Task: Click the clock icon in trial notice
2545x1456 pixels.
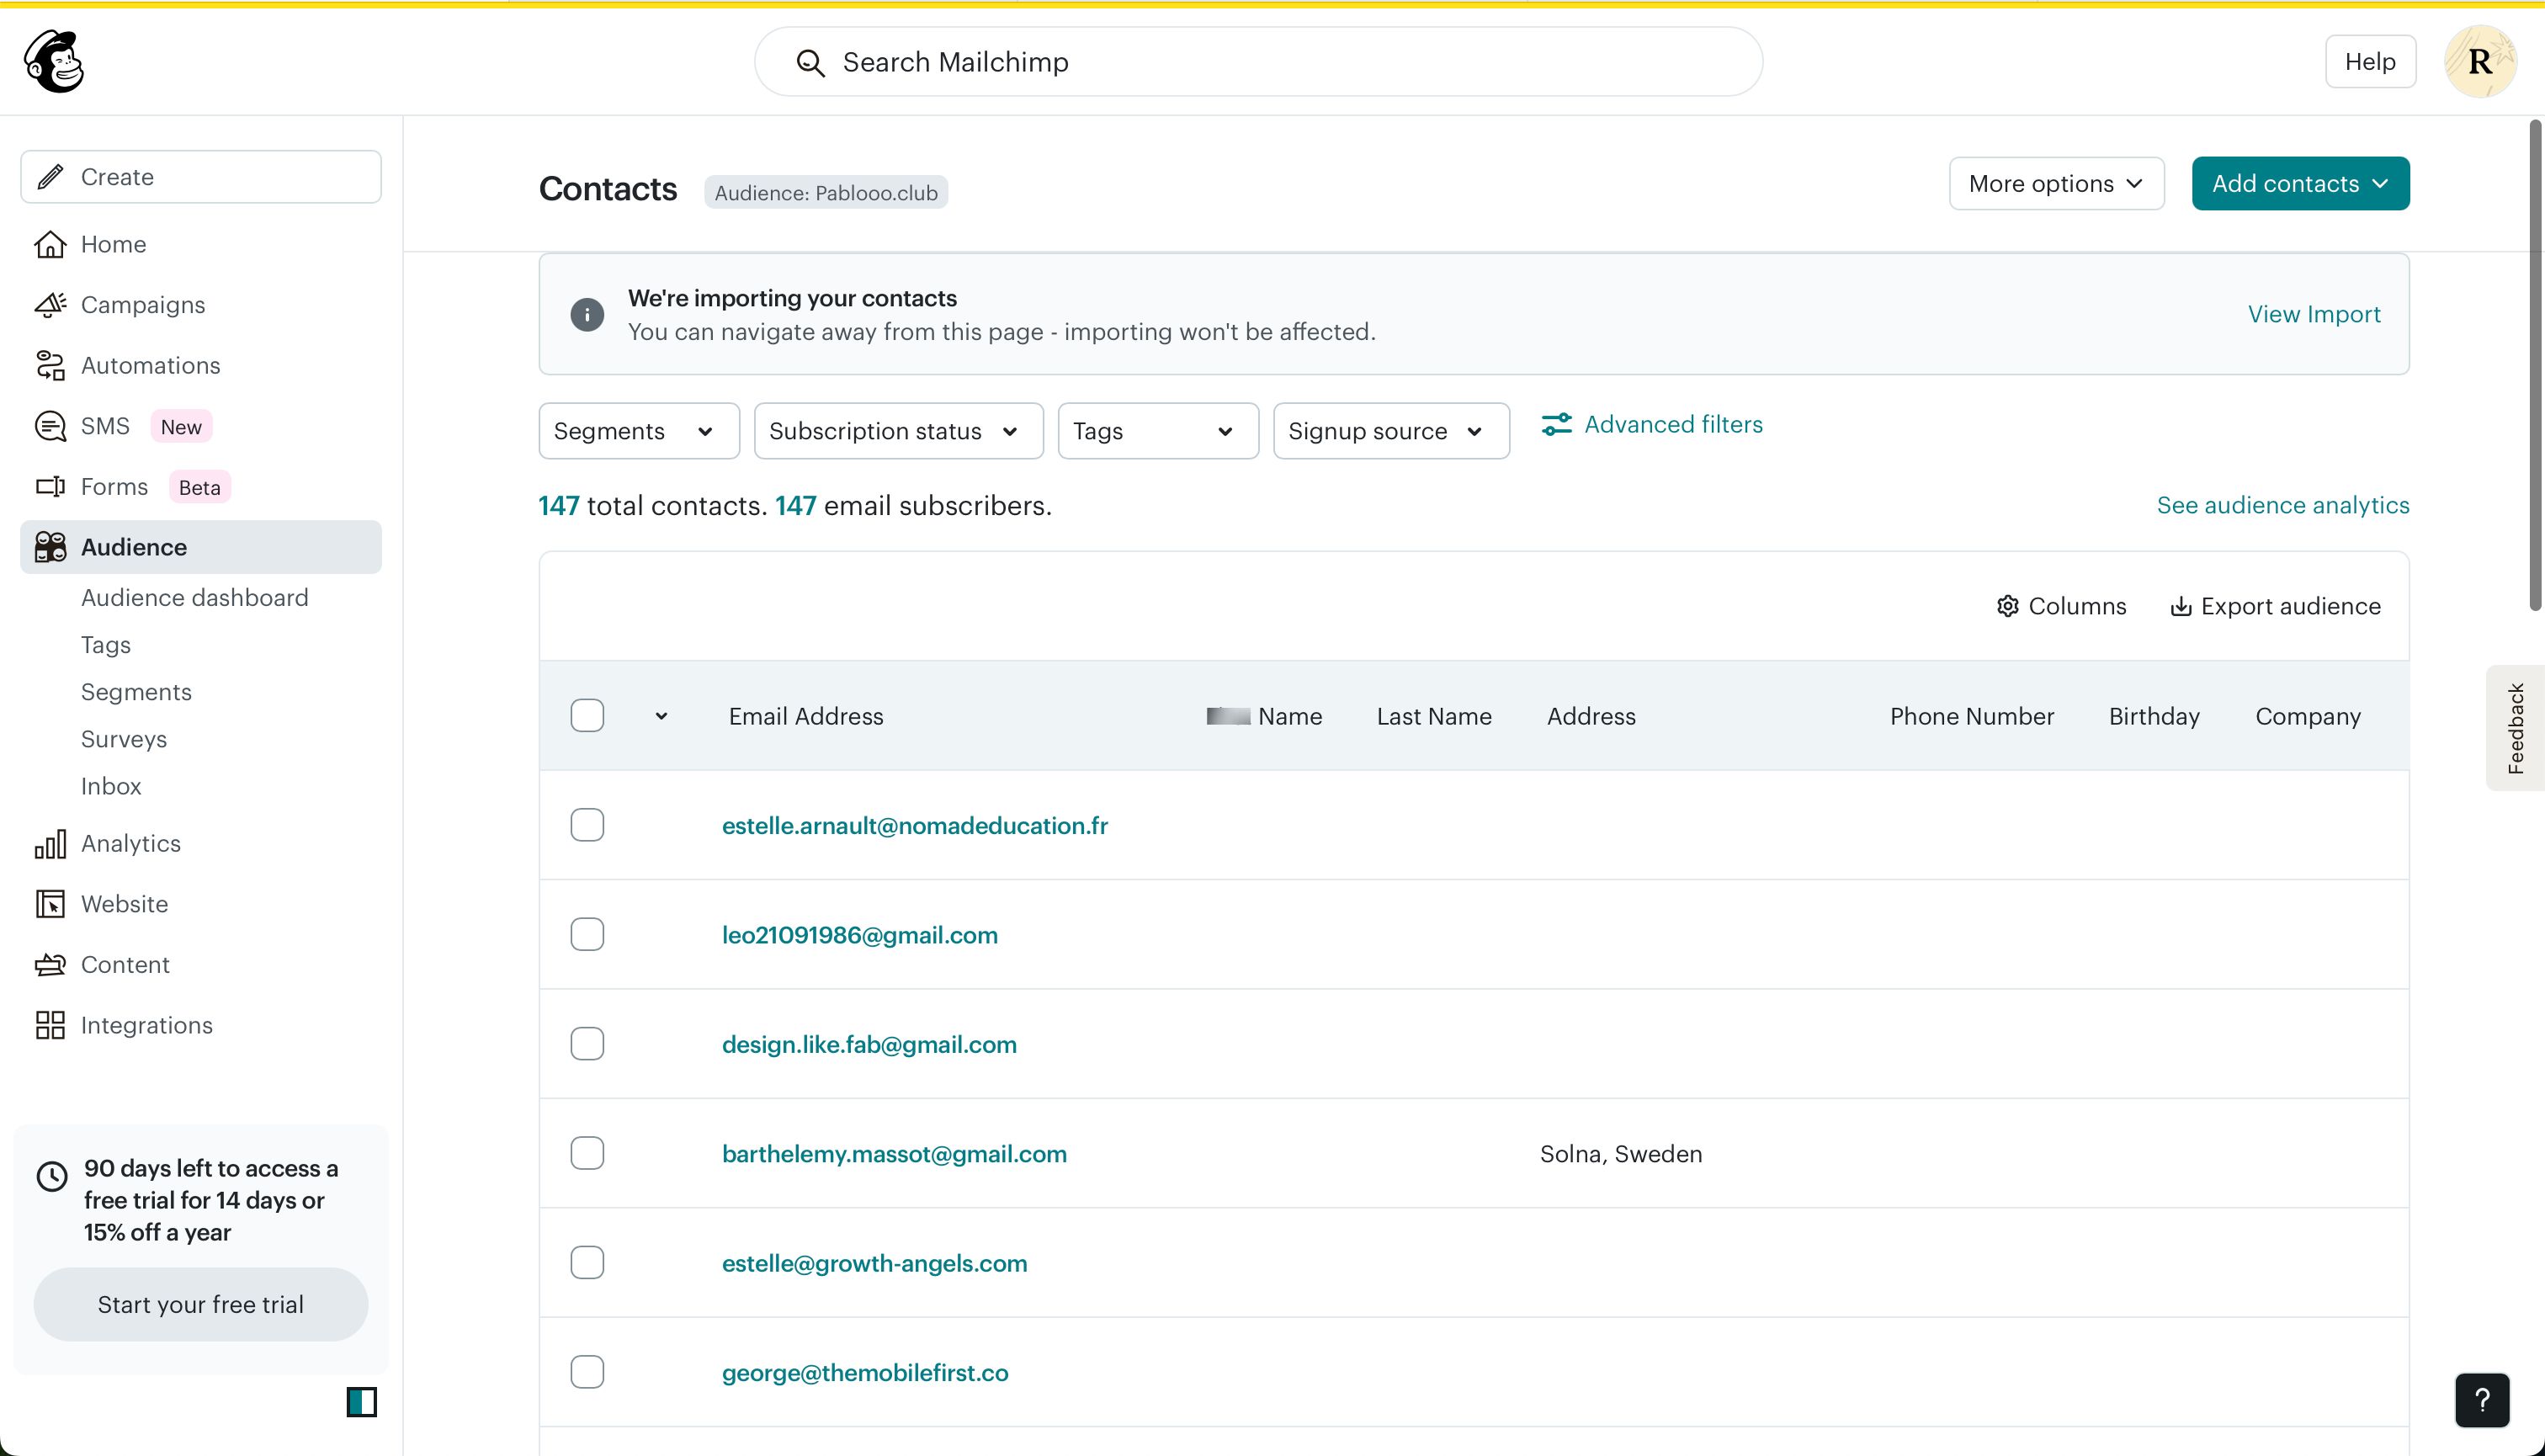Action: pyautogui.click(x=52, y=1176)
